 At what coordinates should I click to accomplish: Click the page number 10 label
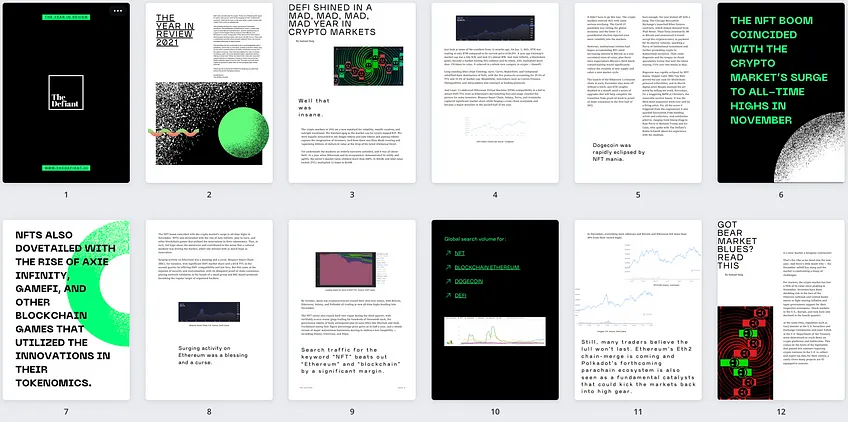(495, 412)
